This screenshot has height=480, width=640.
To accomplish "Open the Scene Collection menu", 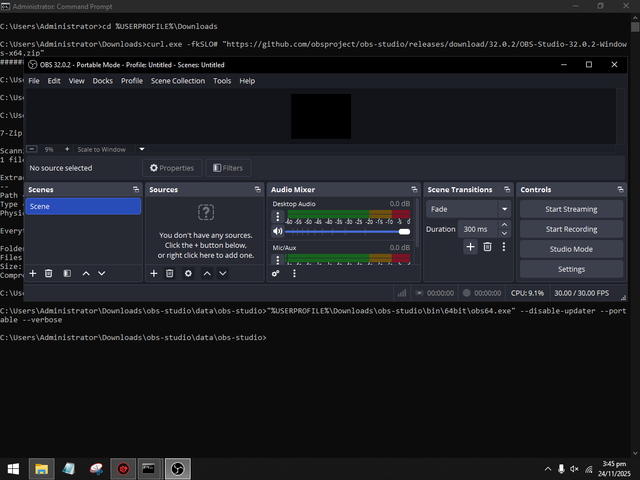I will coord(178,81).
